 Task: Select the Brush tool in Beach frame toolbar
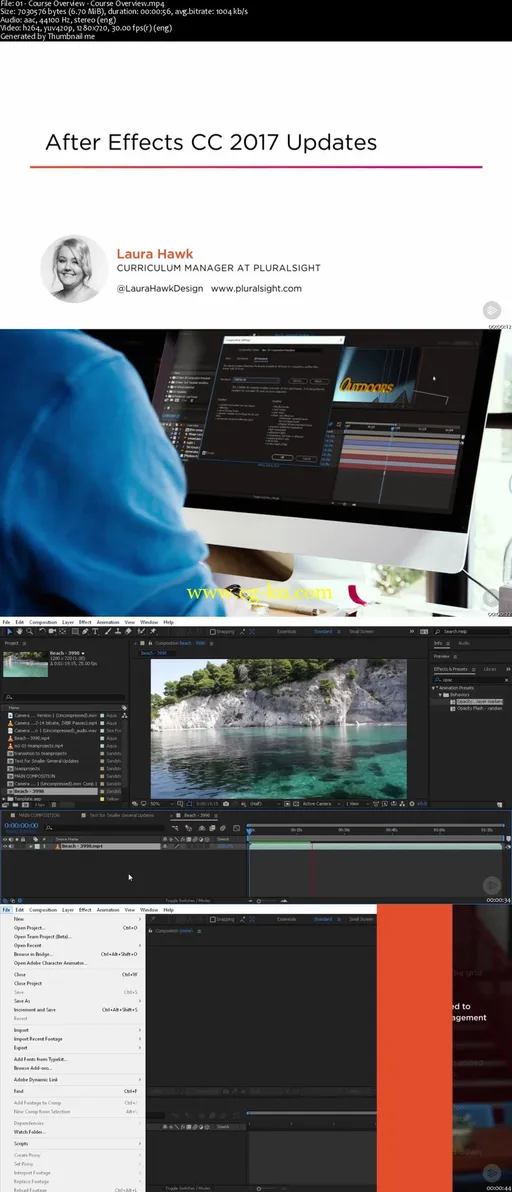pos(107,631)
